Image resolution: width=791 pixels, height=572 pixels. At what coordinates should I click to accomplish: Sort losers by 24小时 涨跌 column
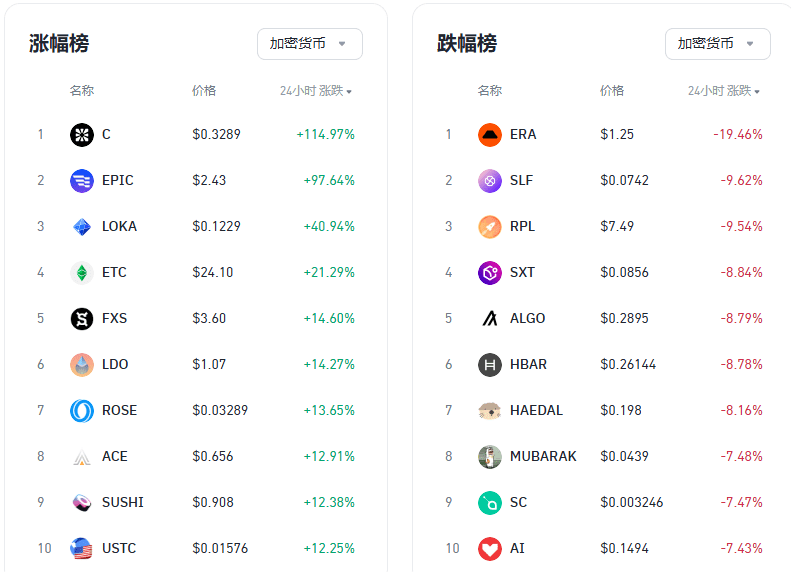724,91
